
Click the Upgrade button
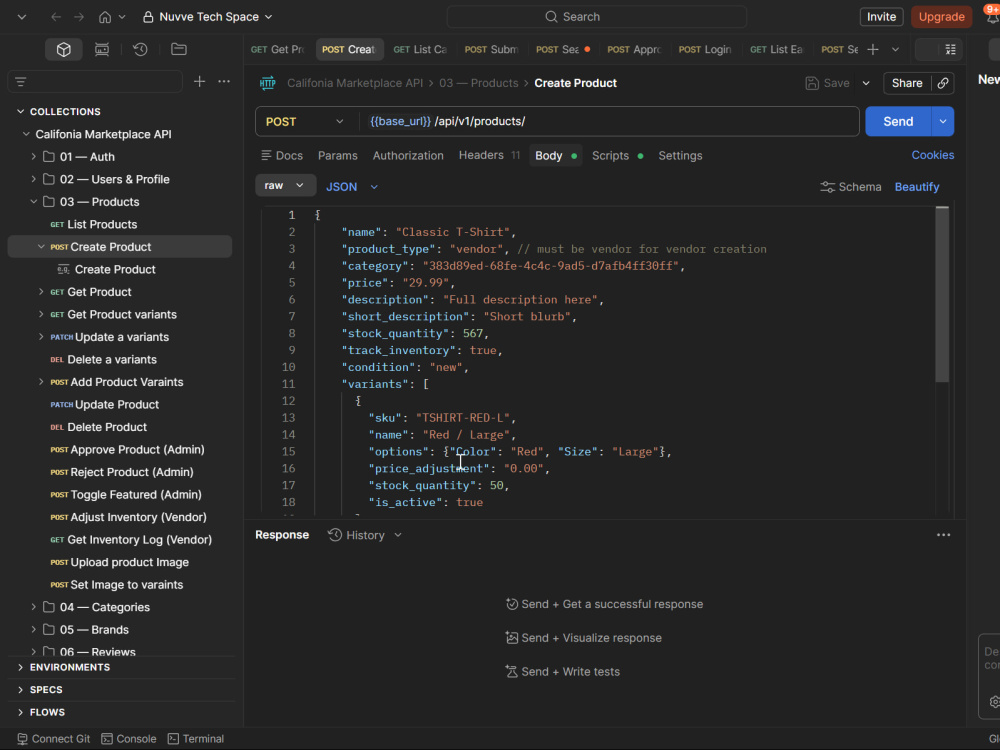point(941,17)
